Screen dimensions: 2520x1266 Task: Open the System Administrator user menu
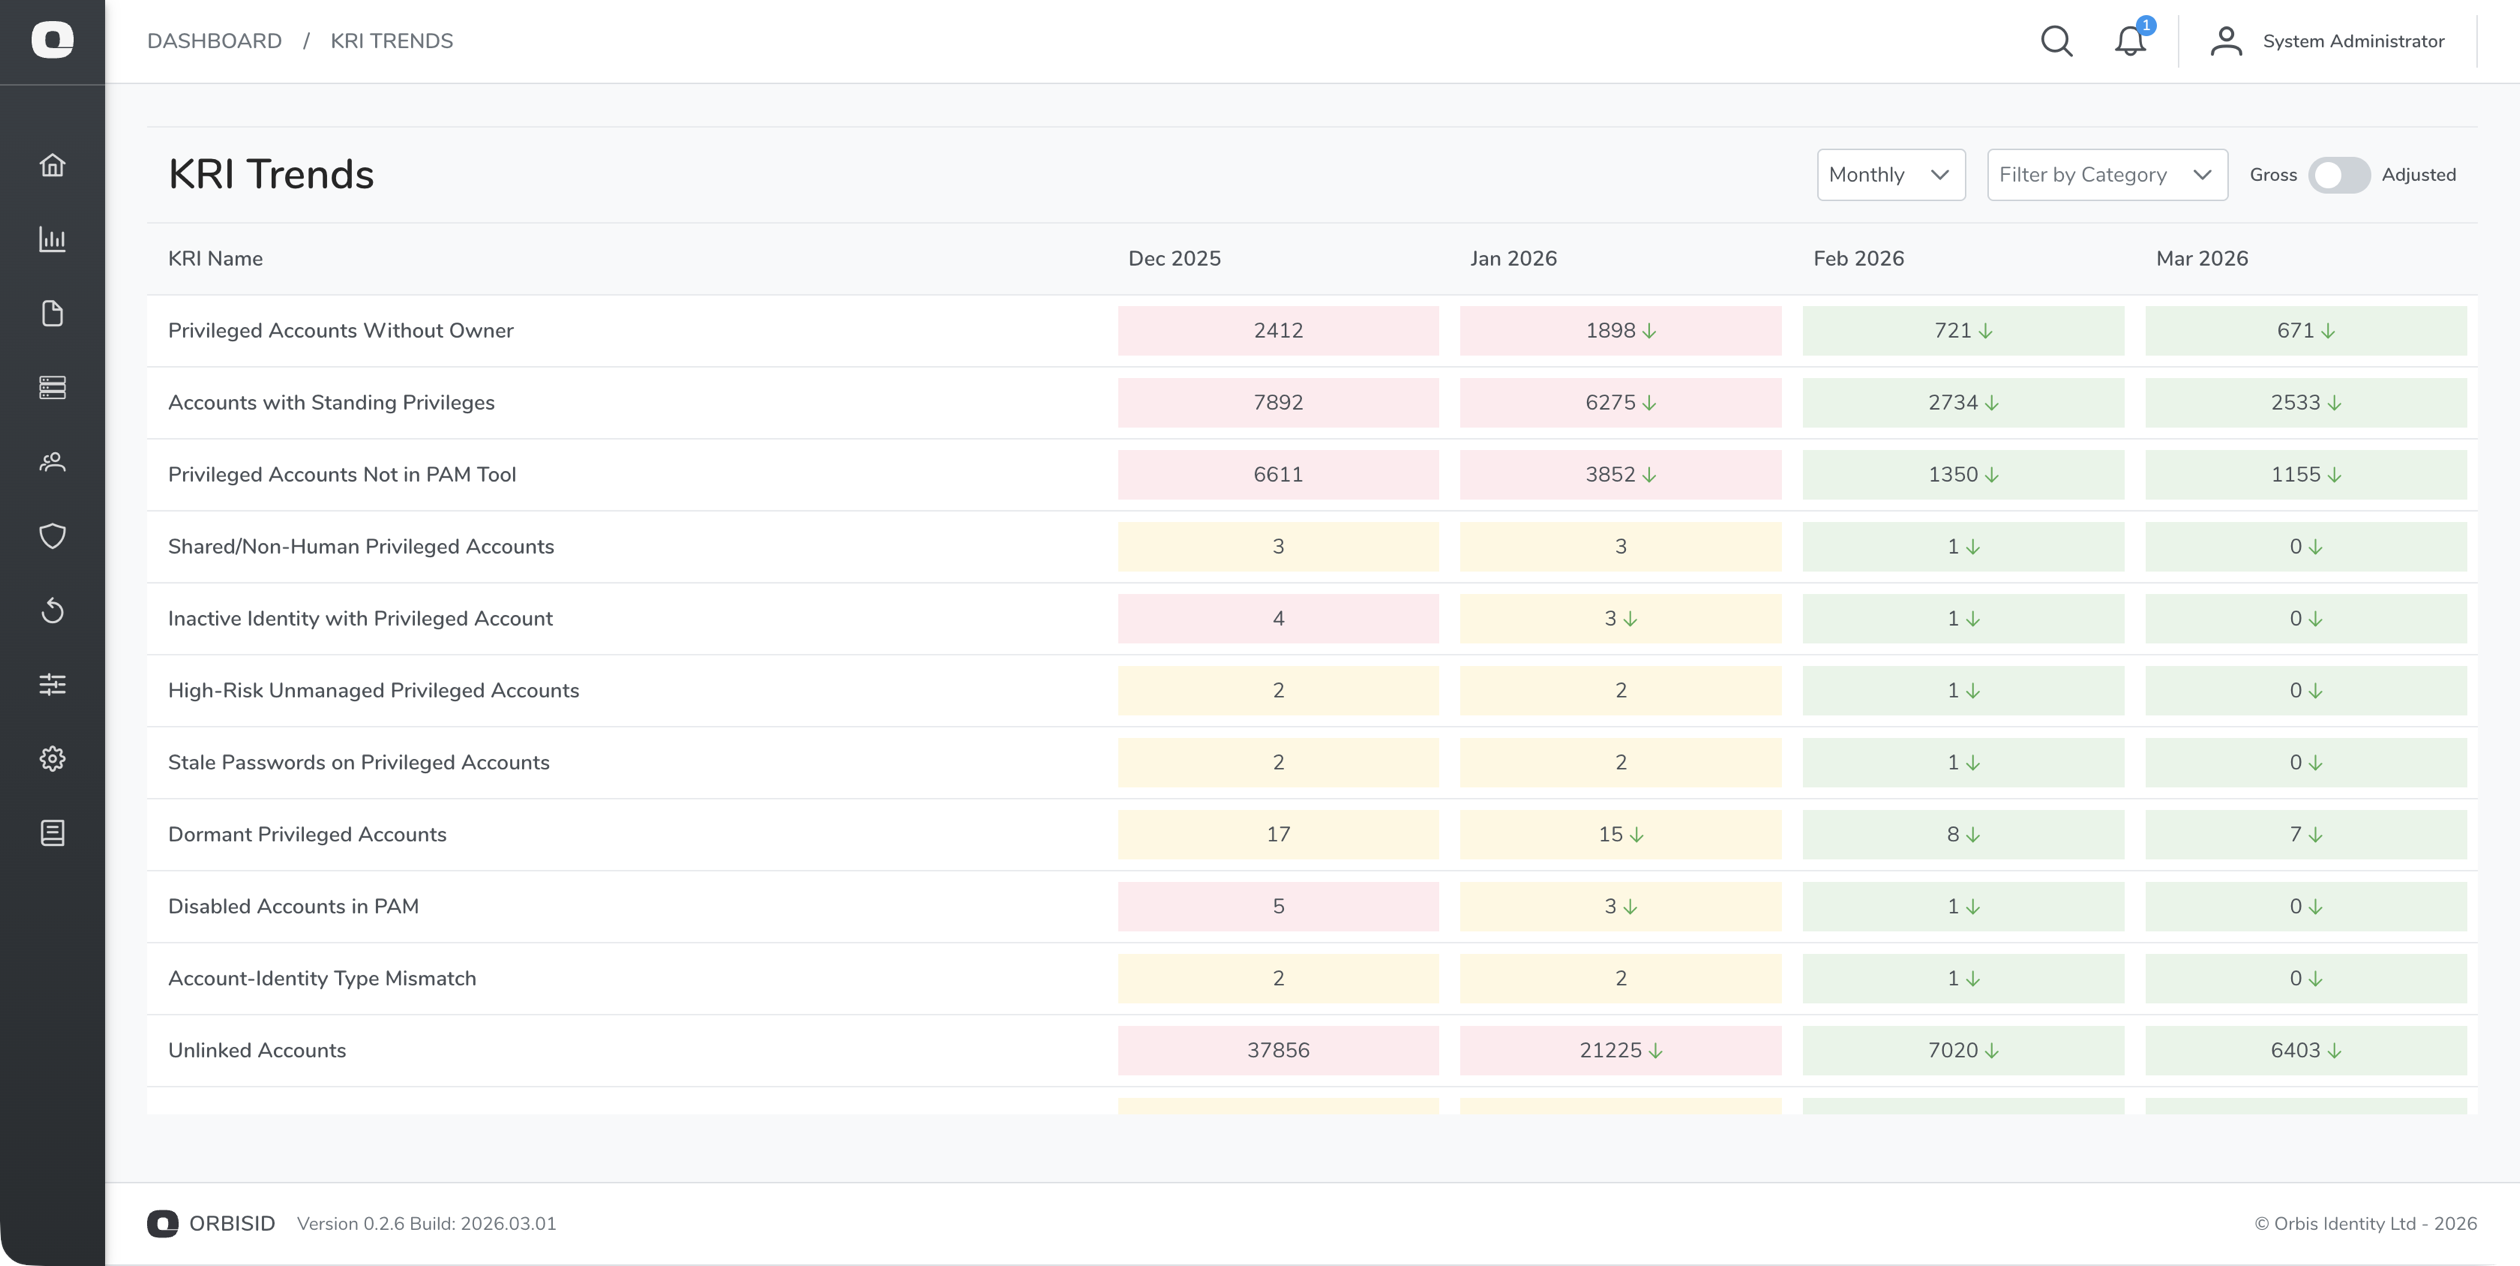pos(2328,41)
